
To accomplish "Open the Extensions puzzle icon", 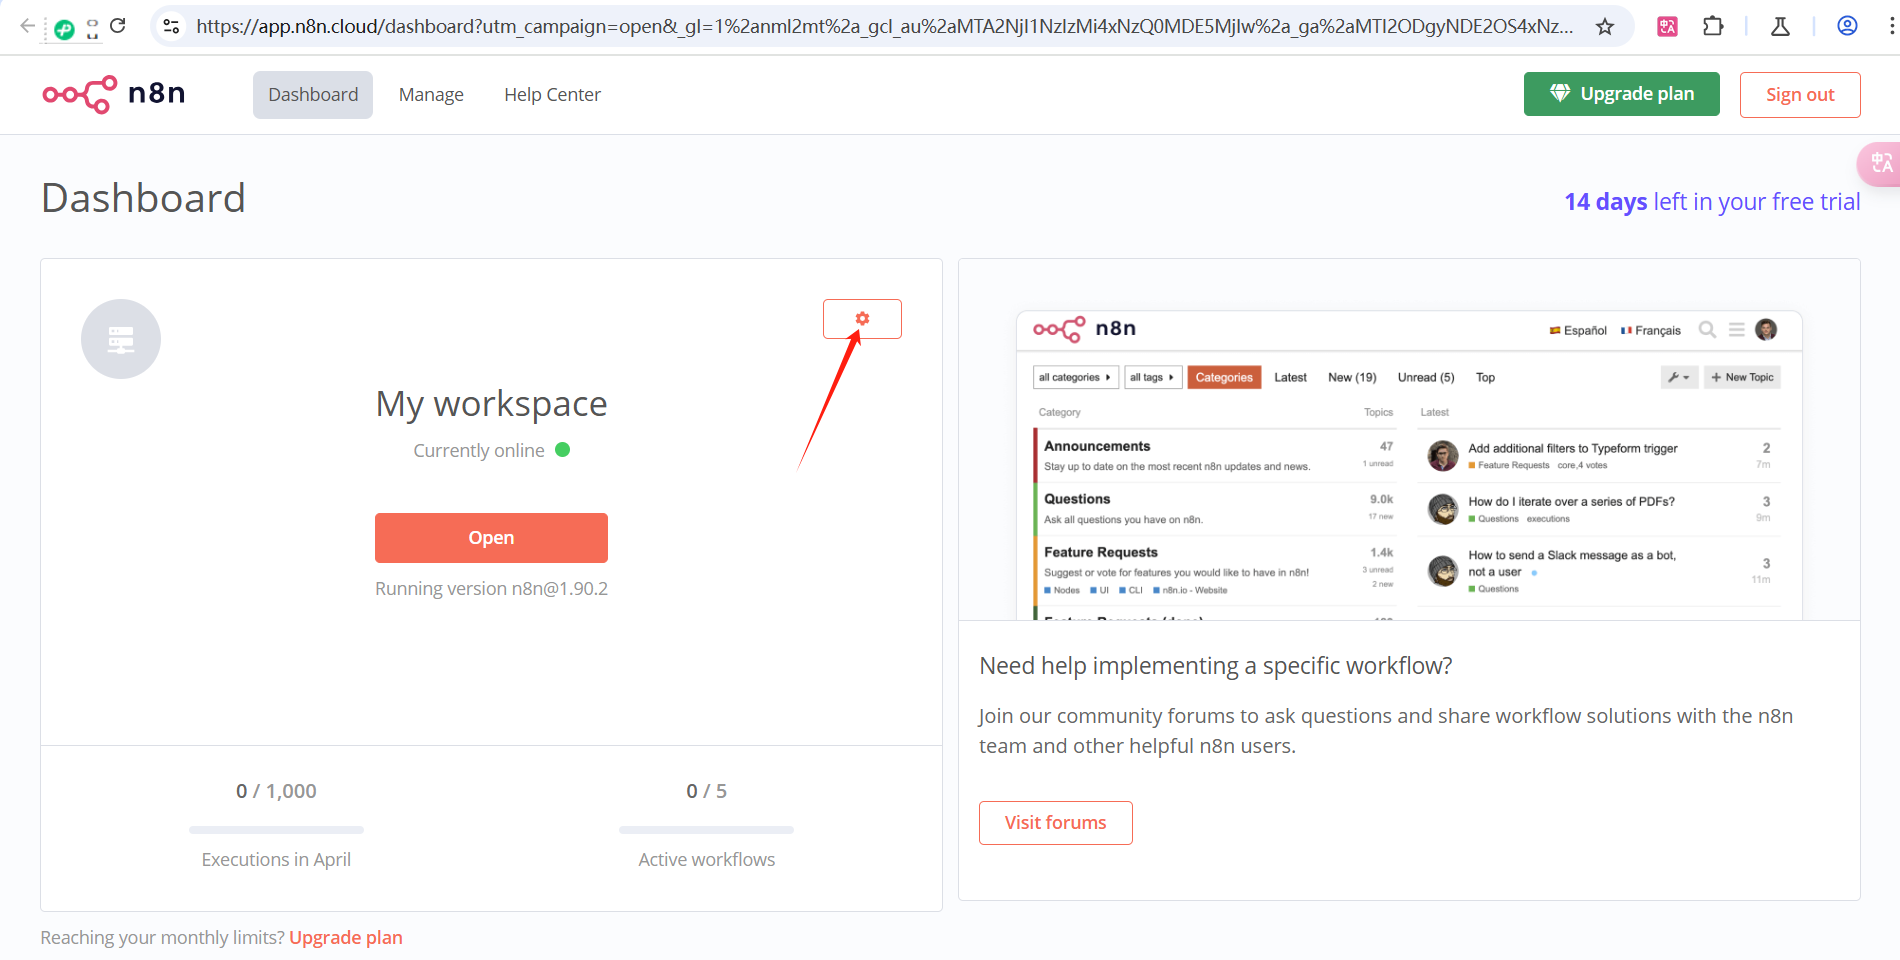I will pyautogui.click(x=1713, y=26).
